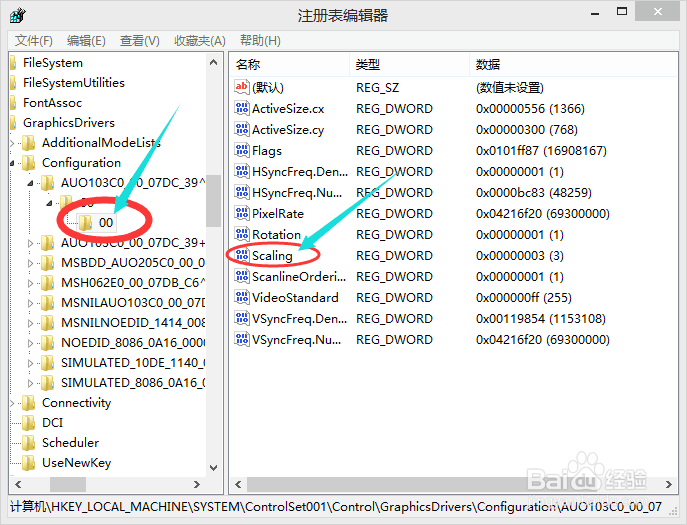687x525 pixels.
Task: Click the data 0x00000556 (1366)
Action: (530, 108)
